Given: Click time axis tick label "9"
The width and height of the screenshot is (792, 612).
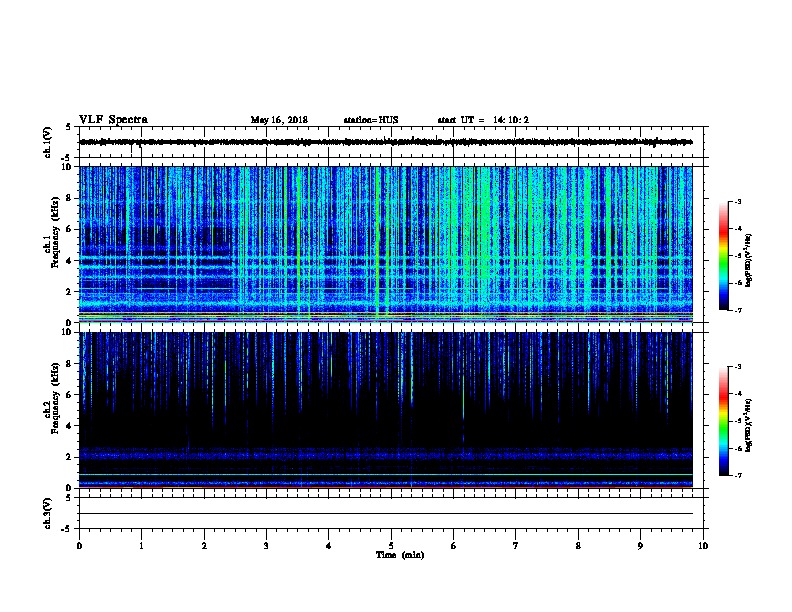Looking at the screenshot, I should click(x=640, y=546).
